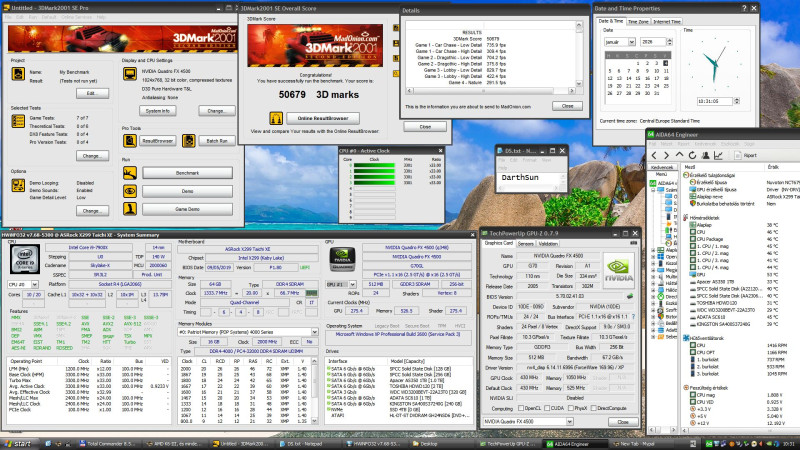
Task: Click the AIDA64 back navigation arrow
Action: click(652, 155)
